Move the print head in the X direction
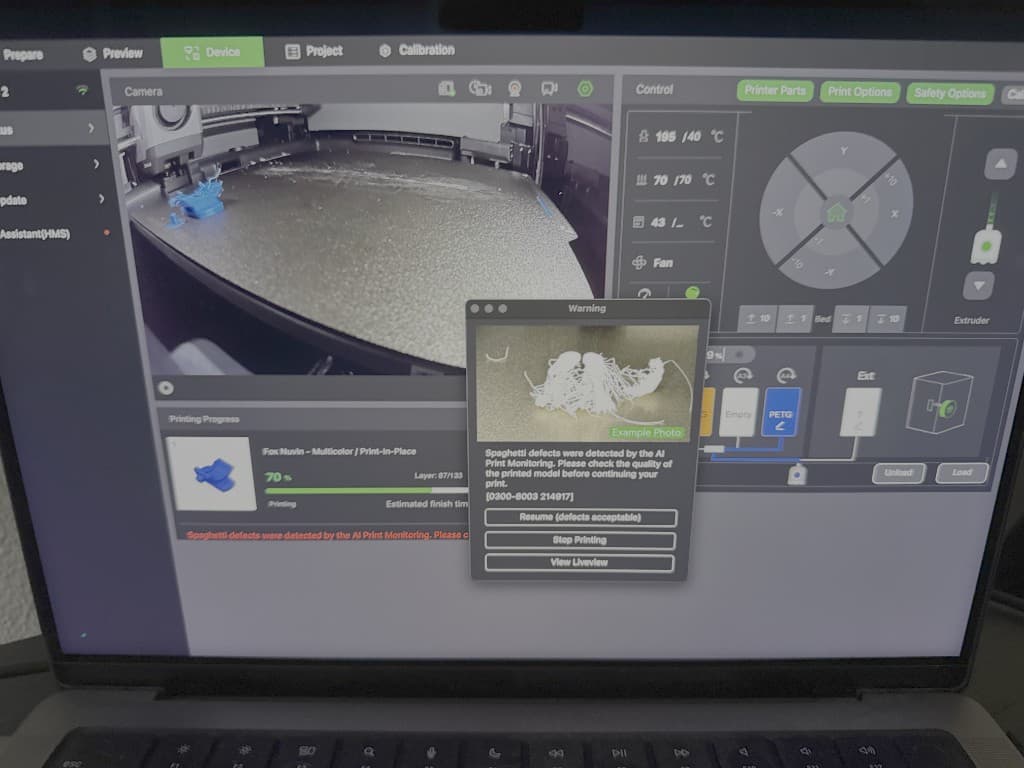Viewport: 1024px width, 768px height. coord(895,214)
